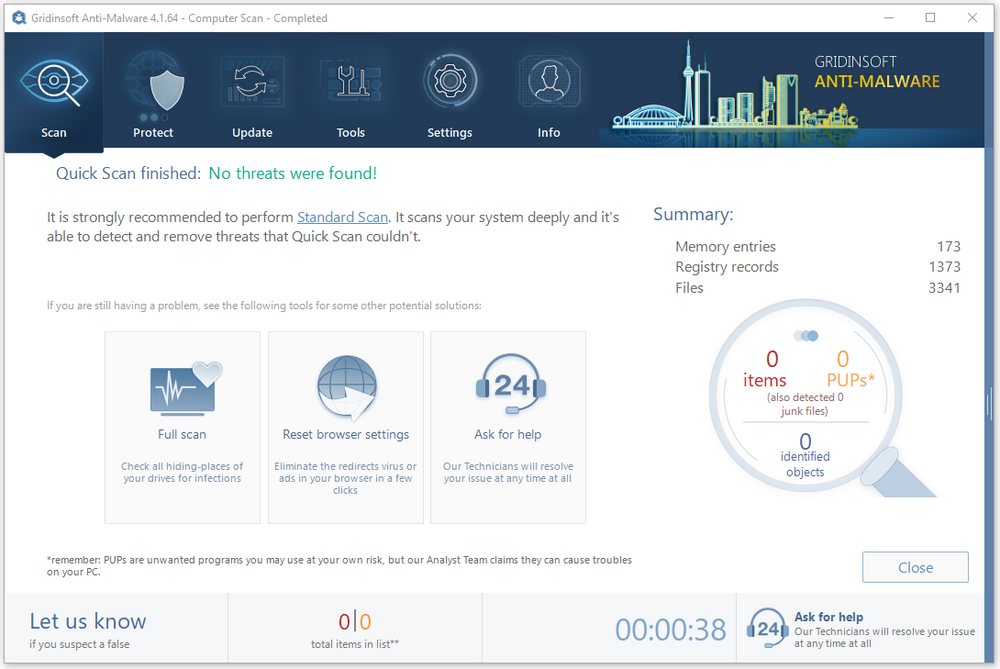1000x669 pixels.
Task: Click the Let us know heading
Action: pyautogui.click(x=88, y=621)
